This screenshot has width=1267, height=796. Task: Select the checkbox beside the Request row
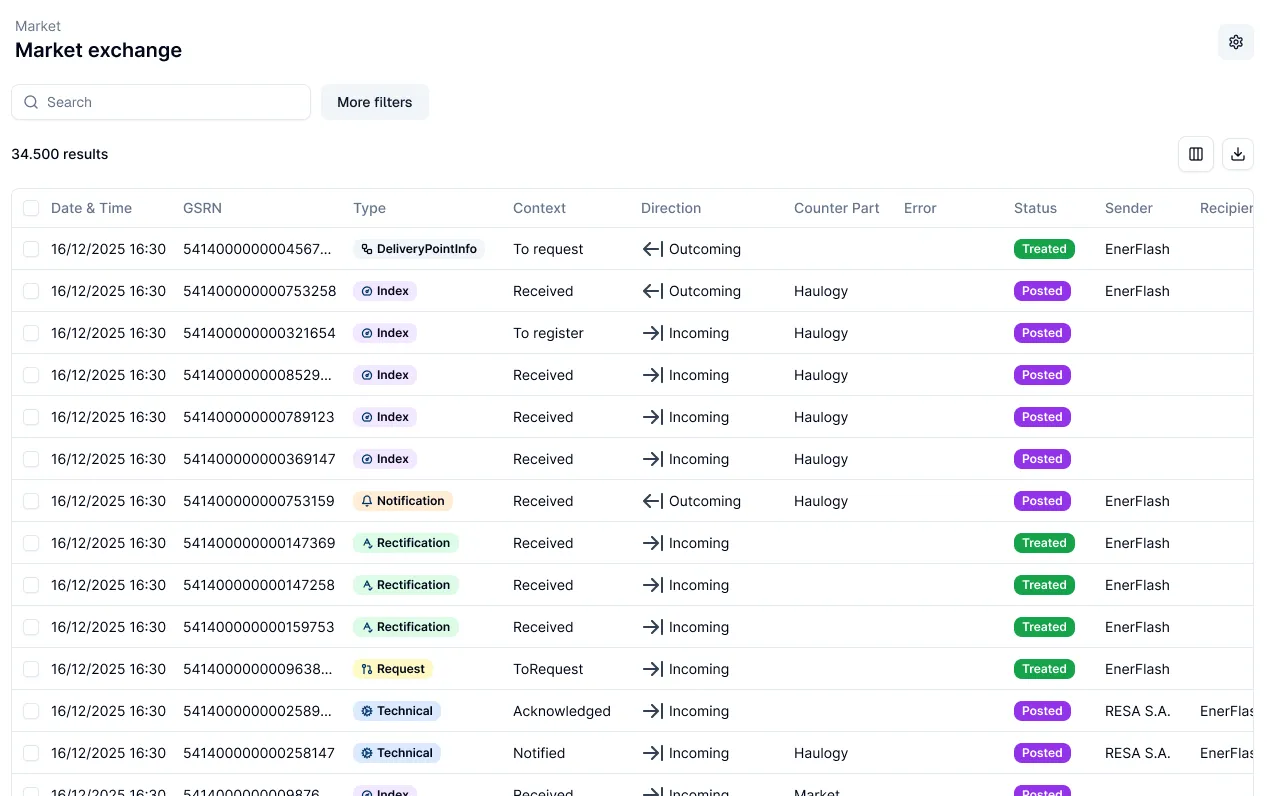tap(31, 669)
